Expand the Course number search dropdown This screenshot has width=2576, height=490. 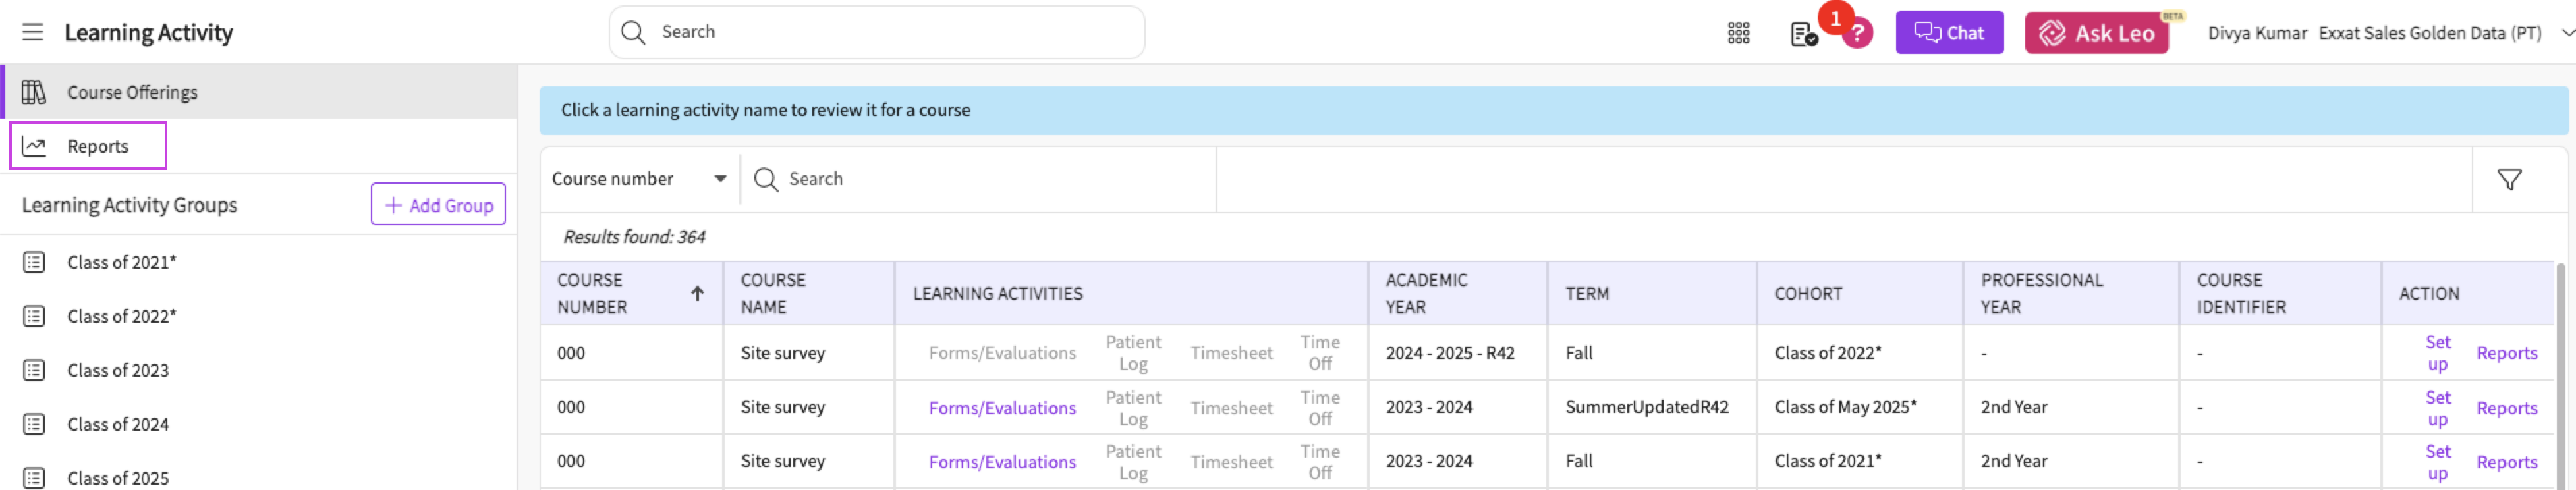(x=719, y=179)
